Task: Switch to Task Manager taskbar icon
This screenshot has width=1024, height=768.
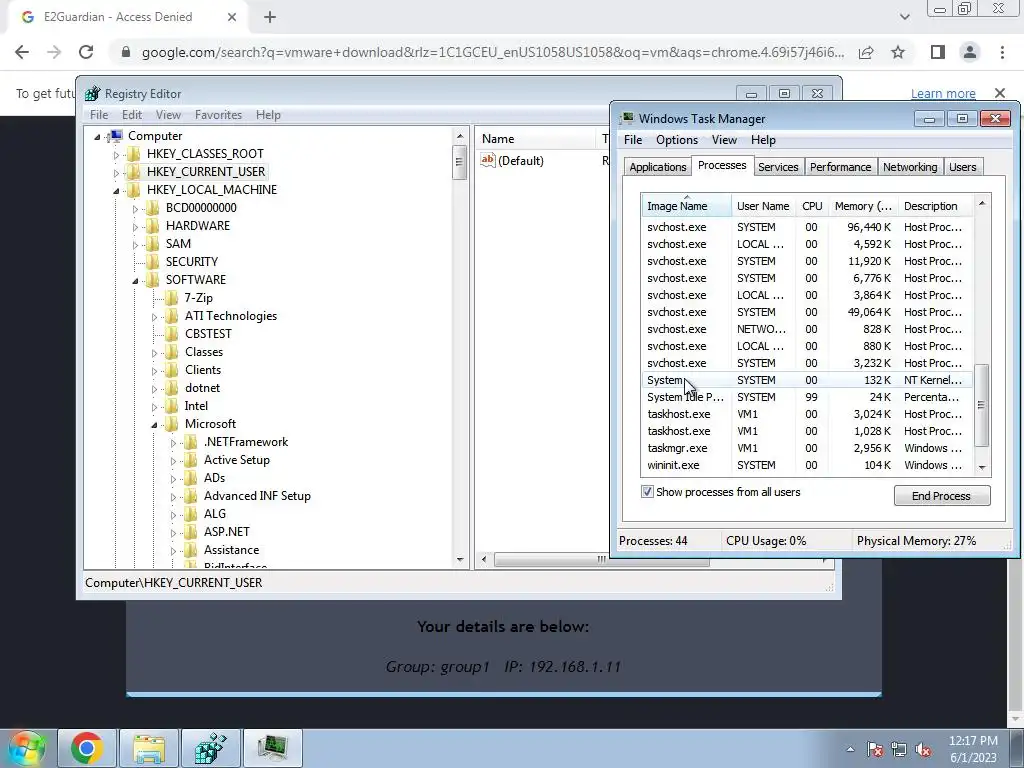Action: click(272, 748)
